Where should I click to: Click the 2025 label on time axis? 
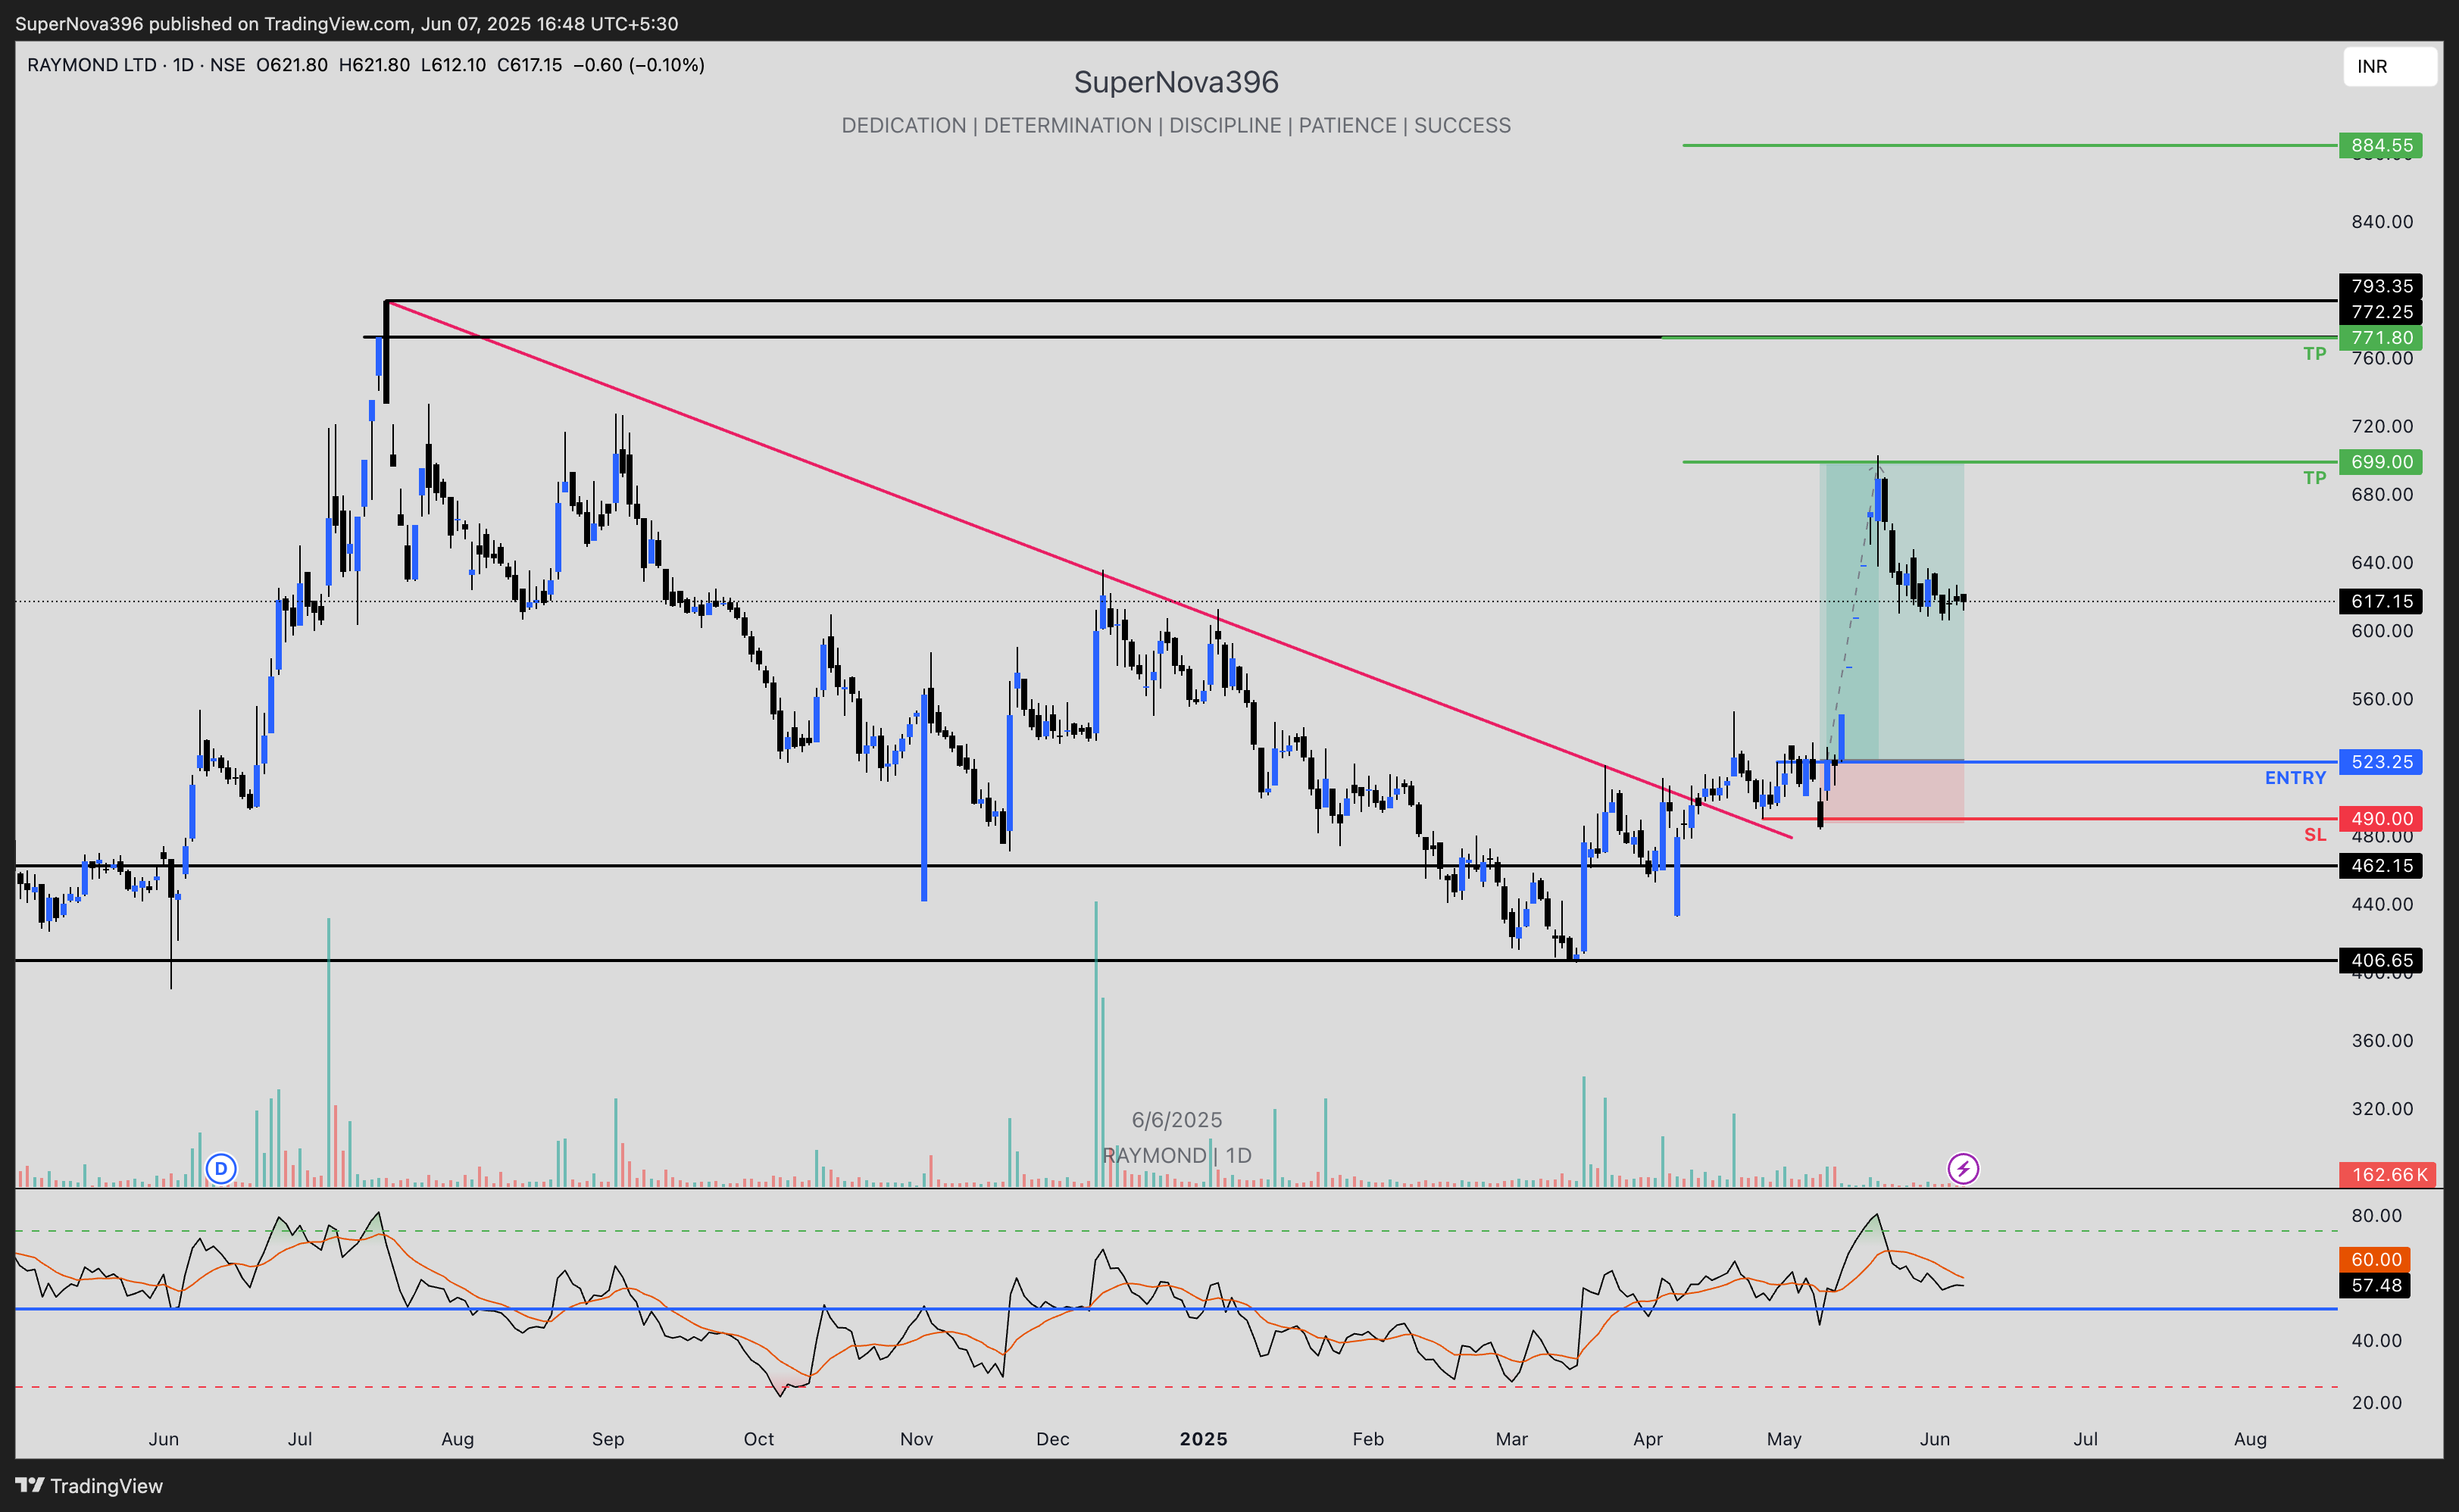click(x=1203, y=1439)
